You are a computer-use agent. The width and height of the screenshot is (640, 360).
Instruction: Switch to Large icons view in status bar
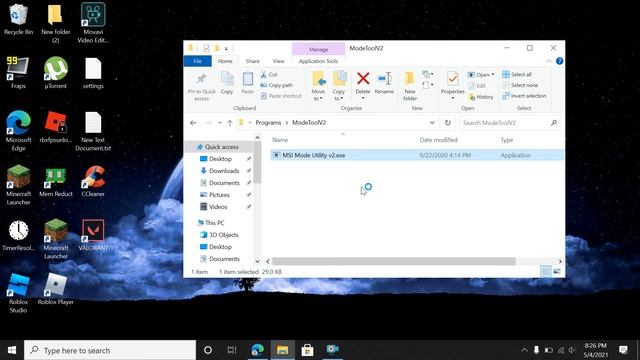(x=557, y=271)
